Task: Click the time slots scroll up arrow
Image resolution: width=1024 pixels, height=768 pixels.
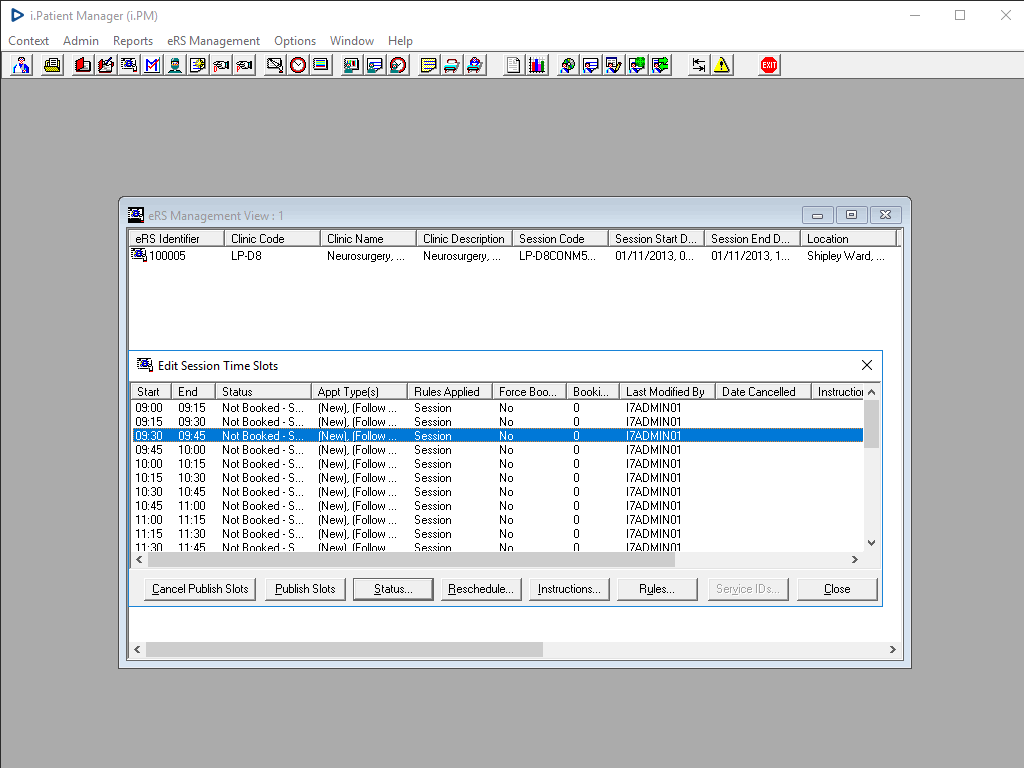Action: point(871,392)
